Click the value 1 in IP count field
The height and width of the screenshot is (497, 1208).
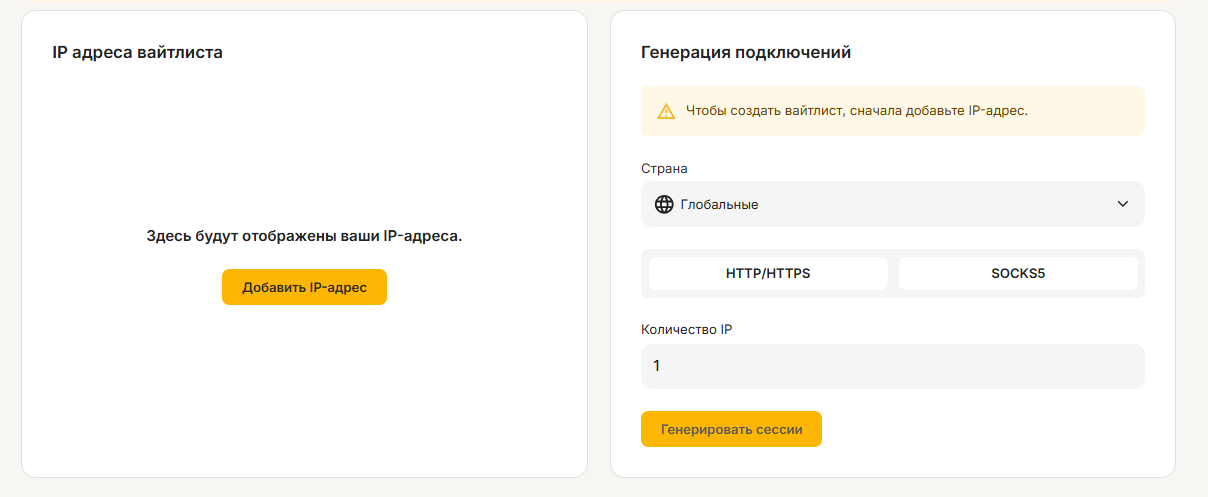coord(657,366)
